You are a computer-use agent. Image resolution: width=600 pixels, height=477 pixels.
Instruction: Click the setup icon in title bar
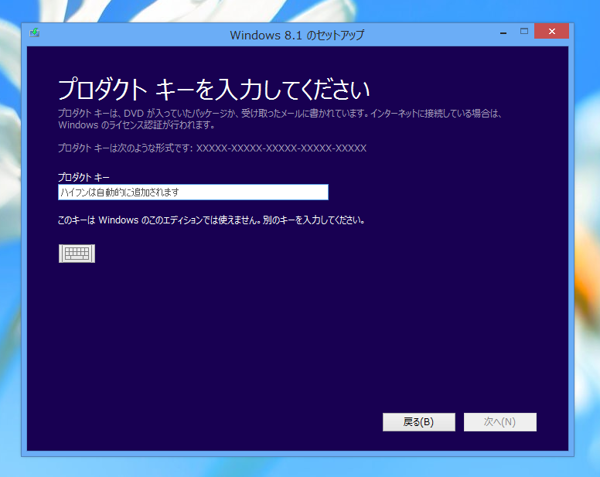[x=34, y=33]
